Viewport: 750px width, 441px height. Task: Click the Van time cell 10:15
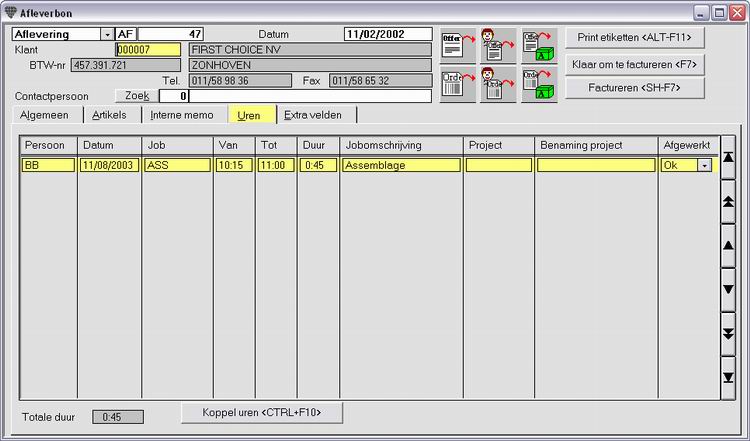pos(234,165)
